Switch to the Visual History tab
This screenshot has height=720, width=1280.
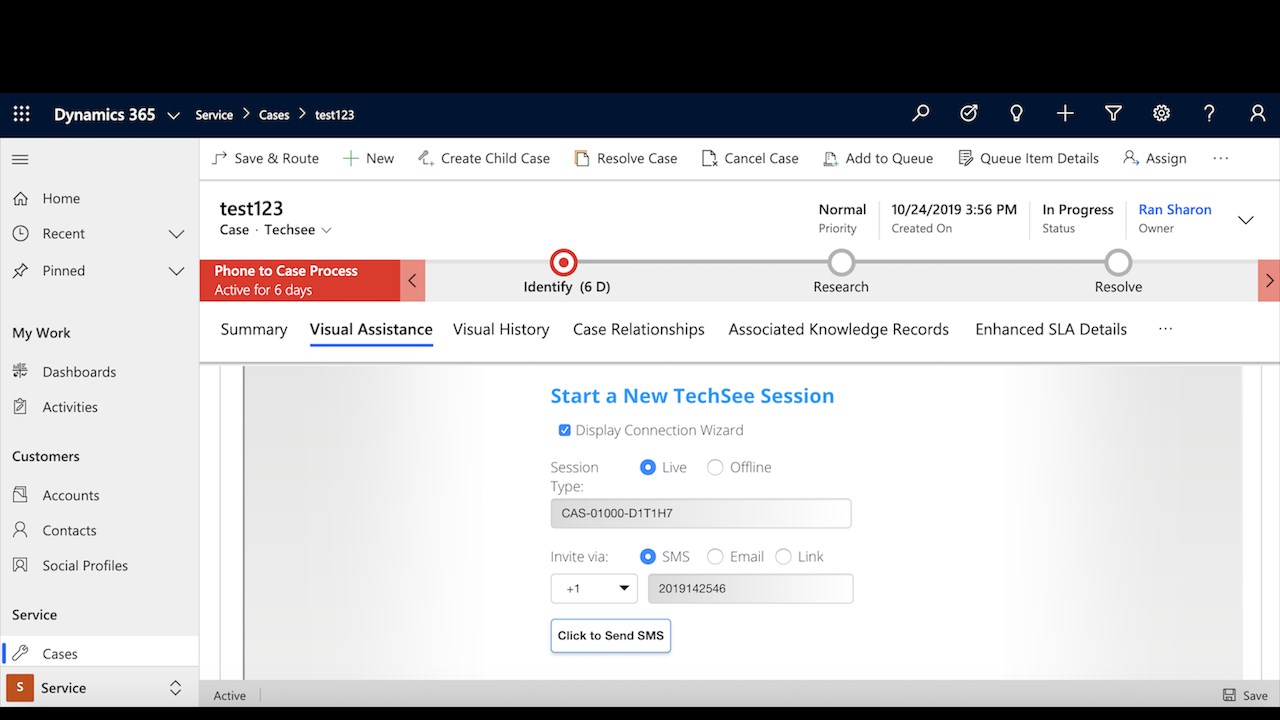501,329
